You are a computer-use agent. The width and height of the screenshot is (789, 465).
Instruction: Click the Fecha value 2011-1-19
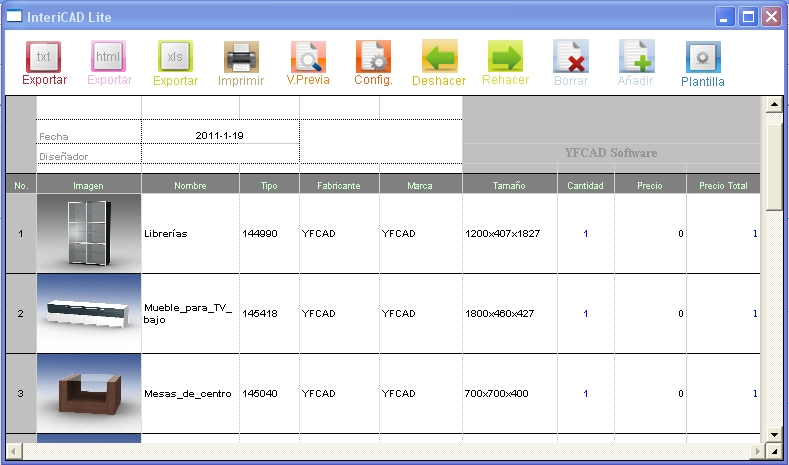point(219,135)
